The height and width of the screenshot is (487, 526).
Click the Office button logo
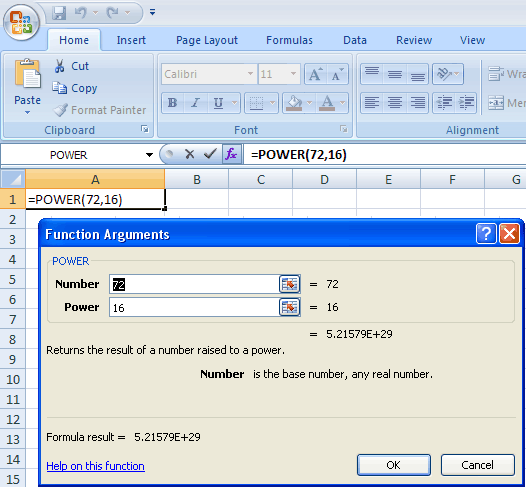[21, 23]
